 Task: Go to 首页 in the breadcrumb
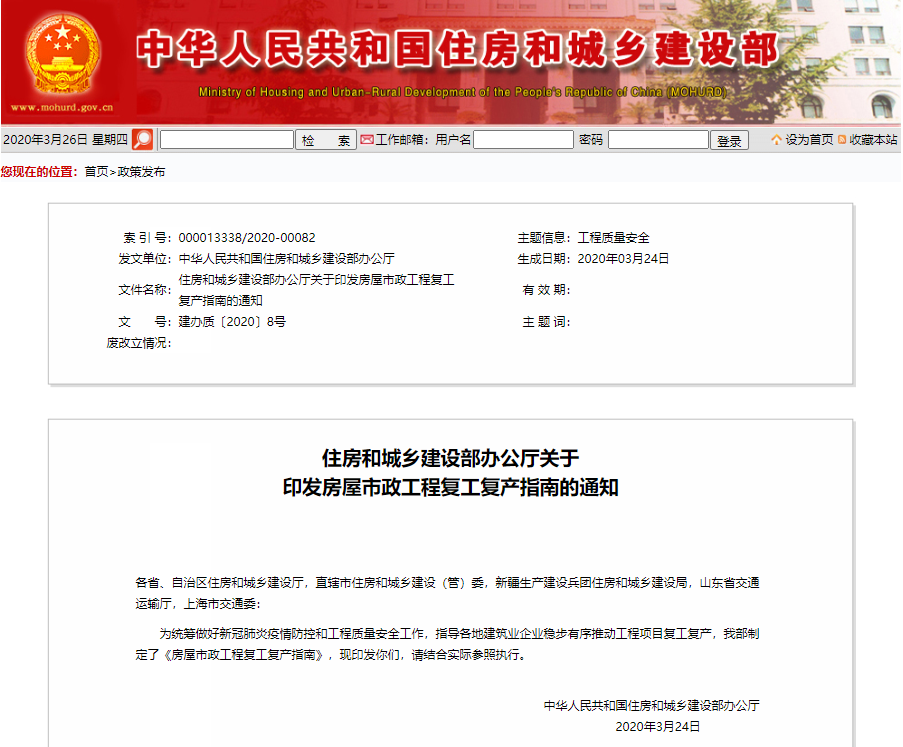pos(96,172)
